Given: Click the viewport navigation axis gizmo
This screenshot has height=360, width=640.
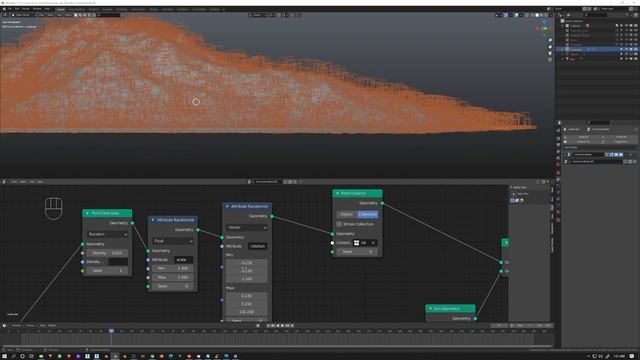Looking at the screenshot, I should point(544,29).
